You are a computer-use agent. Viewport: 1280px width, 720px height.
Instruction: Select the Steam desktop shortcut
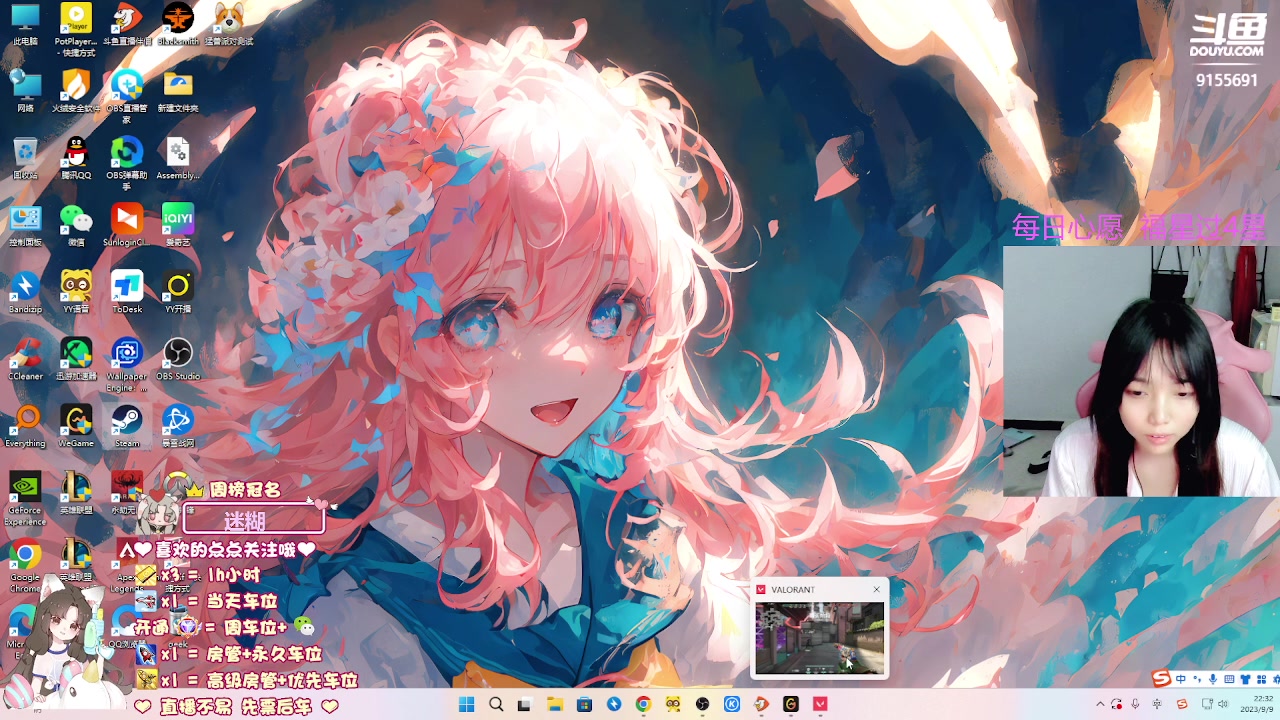click(127, 426)
